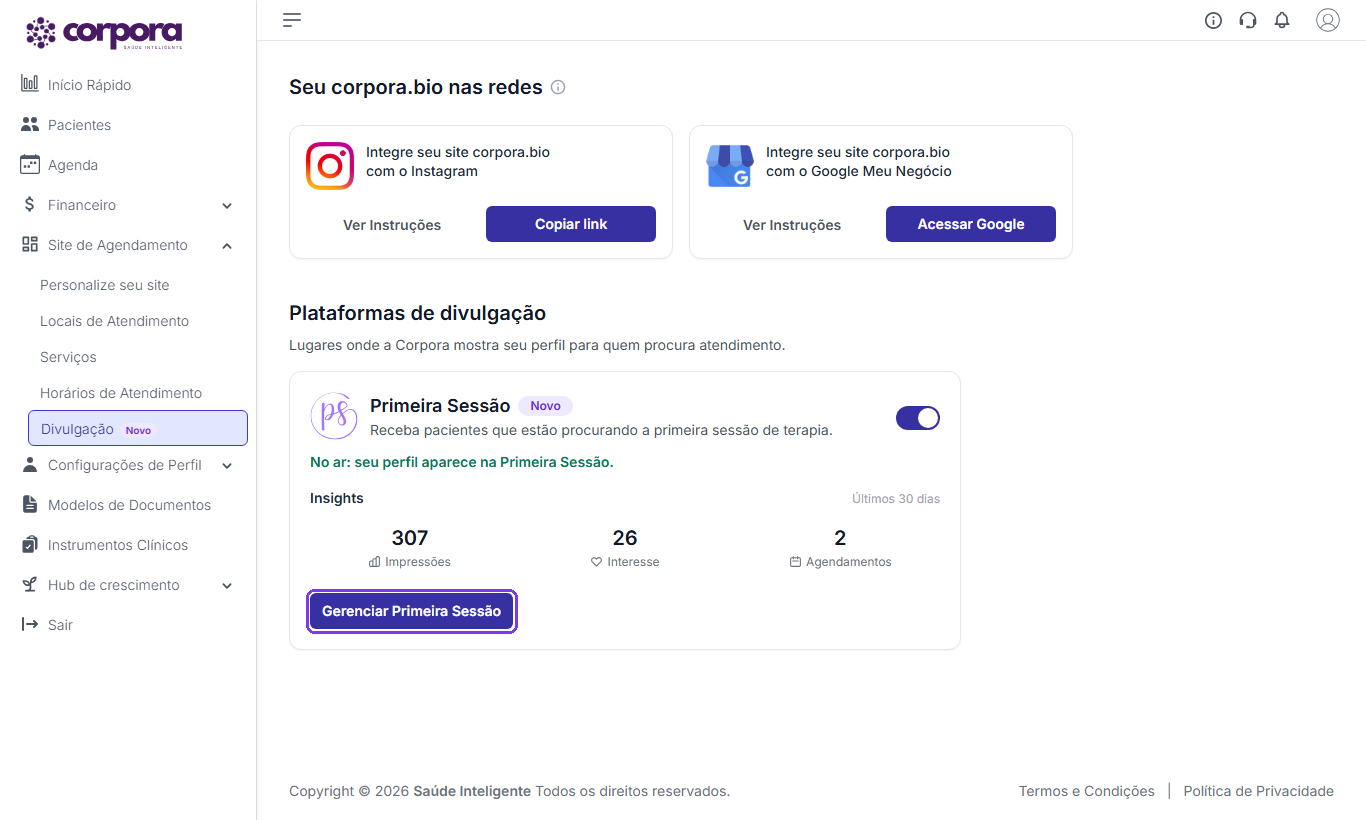Click the Corpora logo
This screenshot has height=820, width=1366.
click(x=104, y=33)
